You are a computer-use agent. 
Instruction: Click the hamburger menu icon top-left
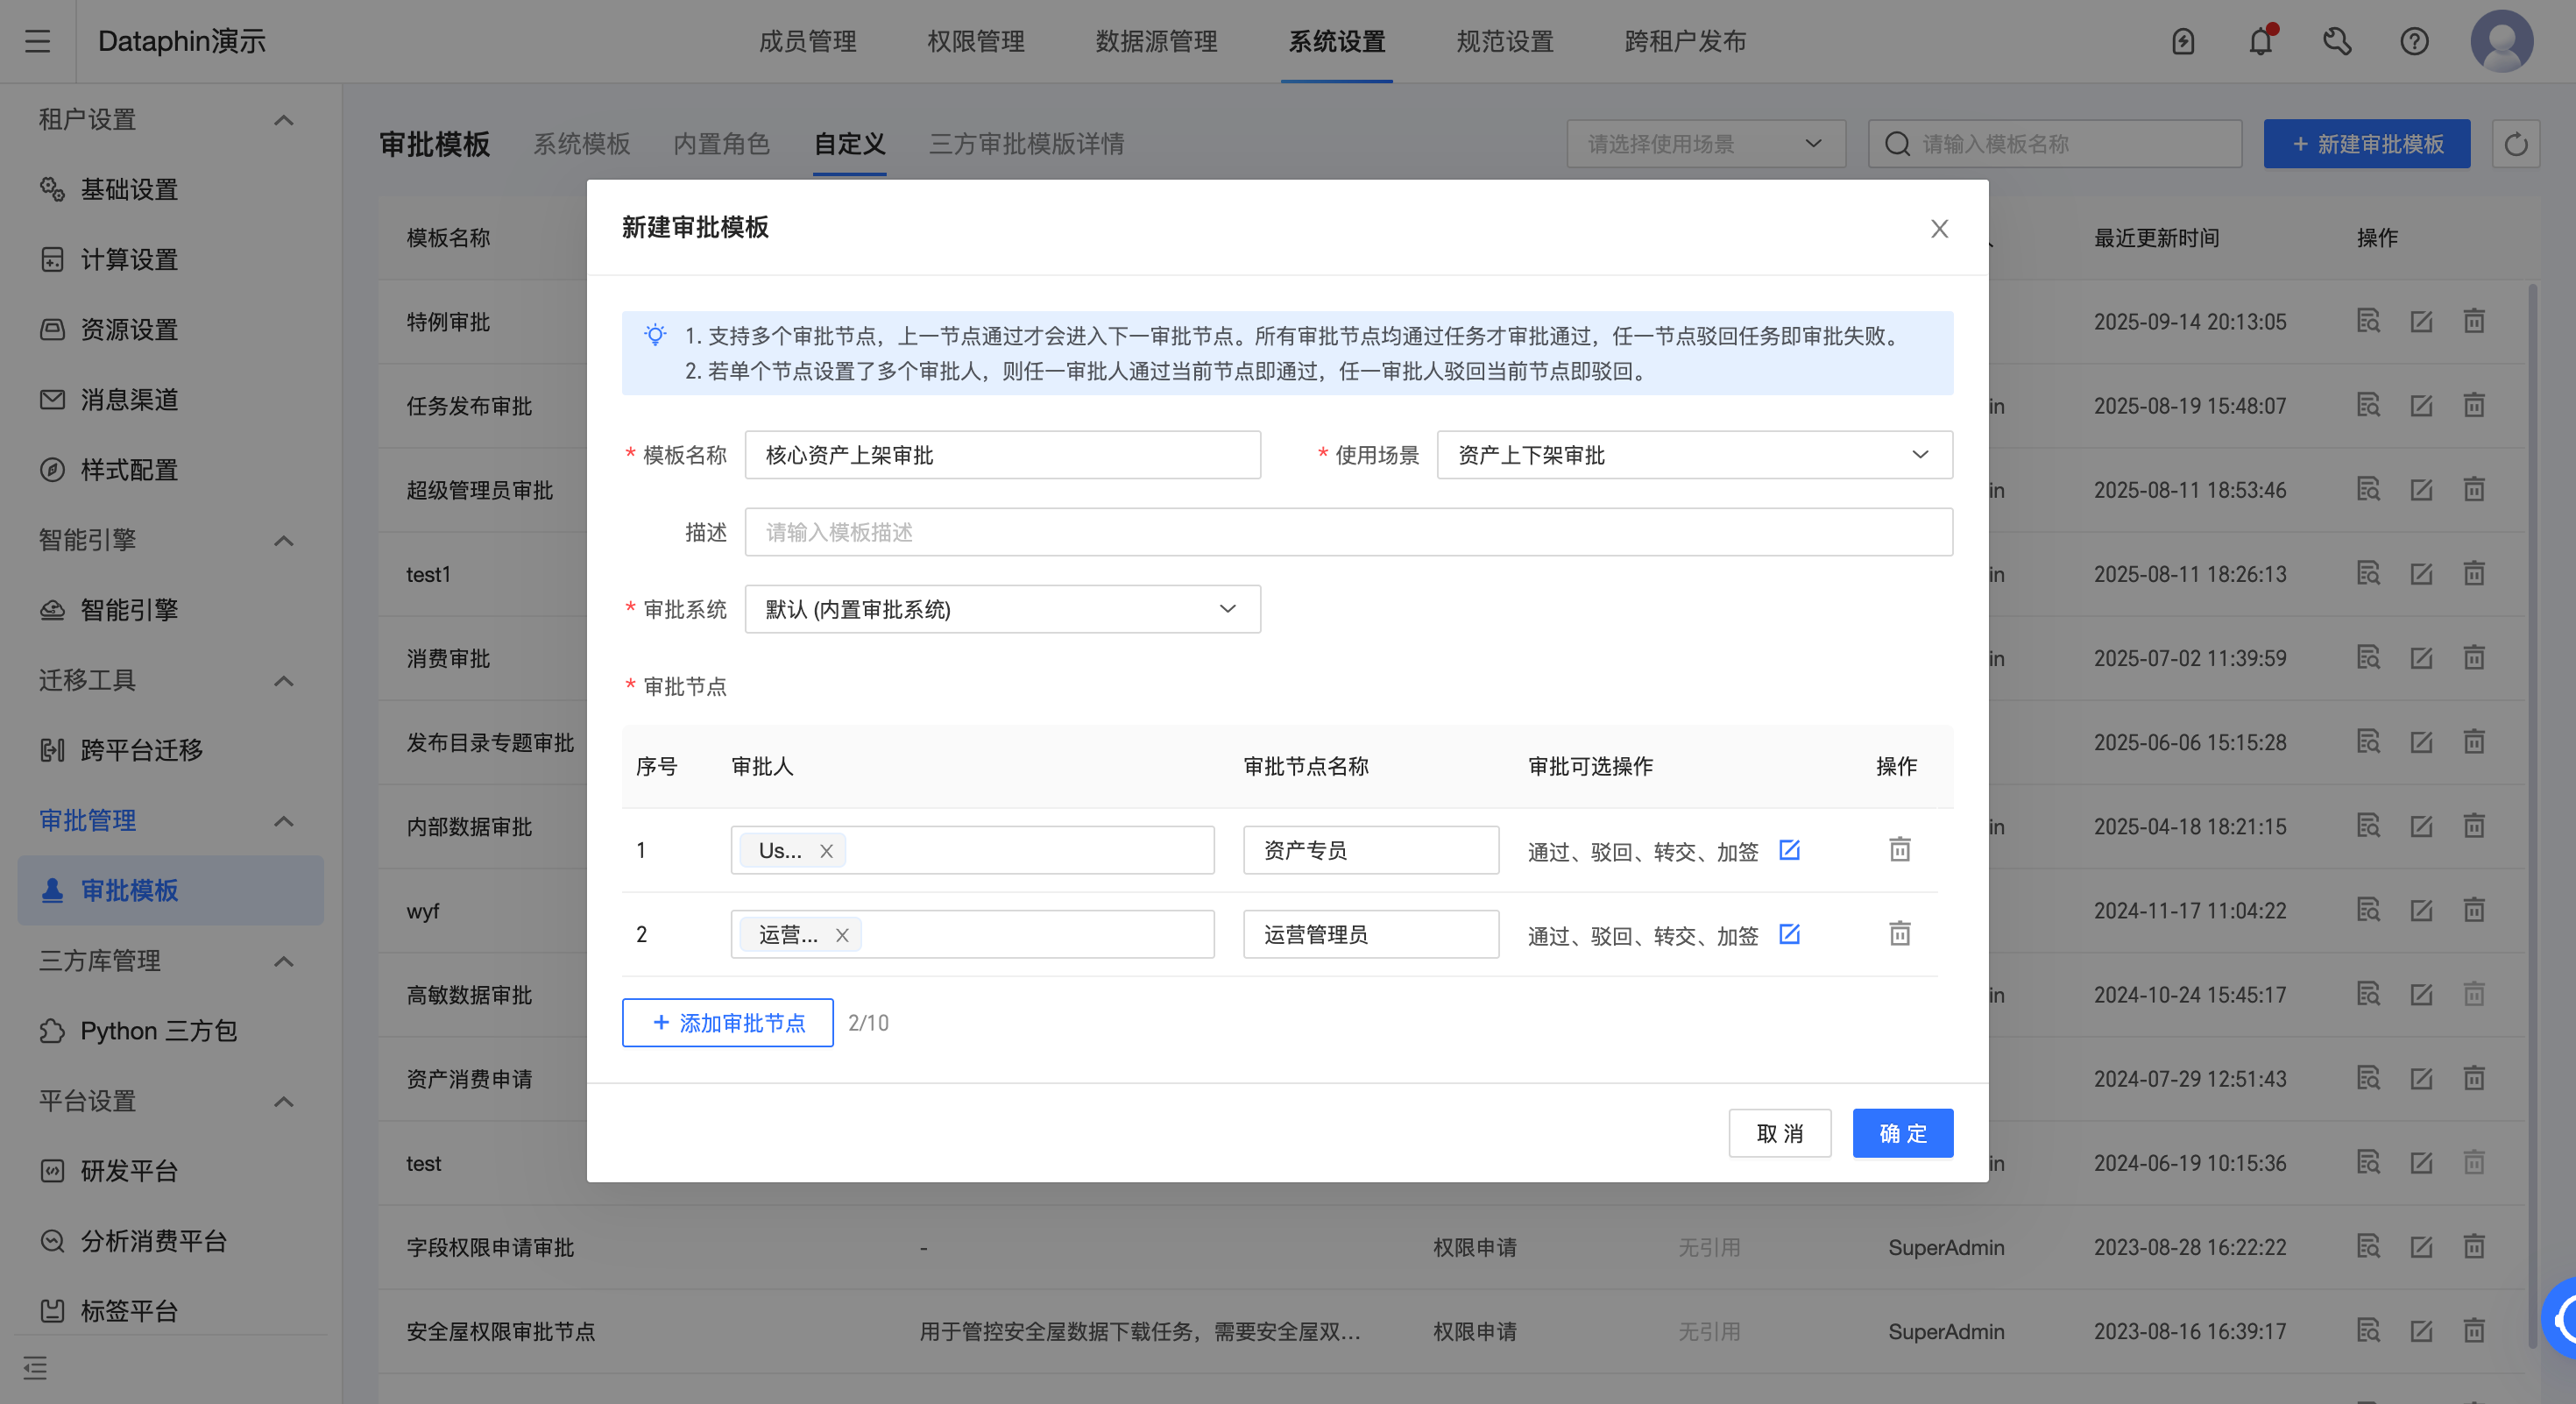pos(37,41)
